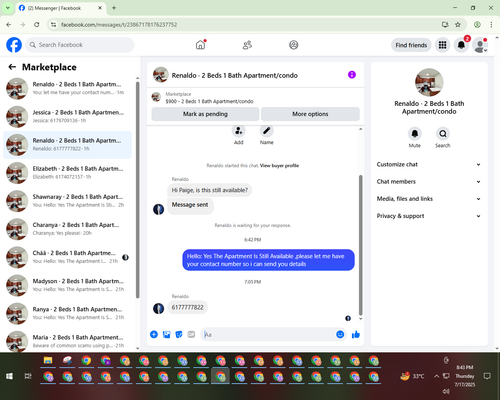
Task: Open the Windows notification center
Action: [x=487, y=376]
